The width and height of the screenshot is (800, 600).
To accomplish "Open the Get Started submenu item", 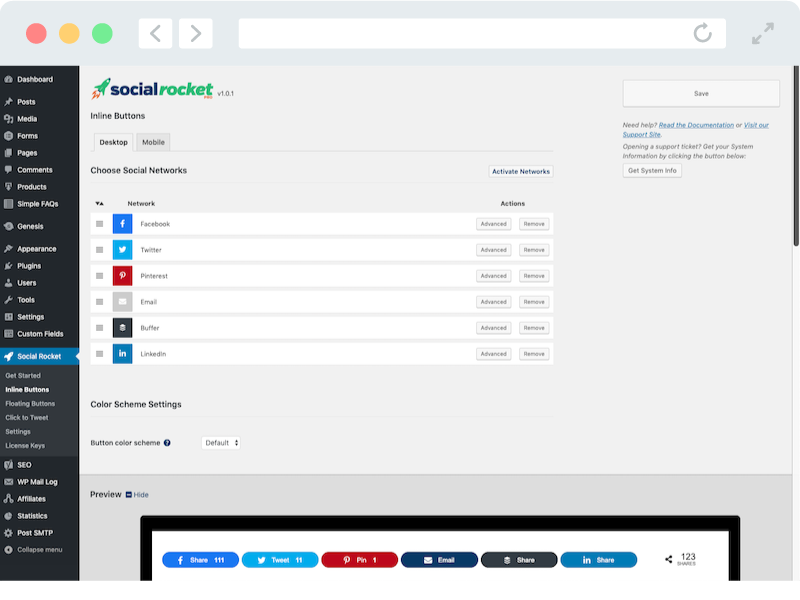I will pos(23,376).
